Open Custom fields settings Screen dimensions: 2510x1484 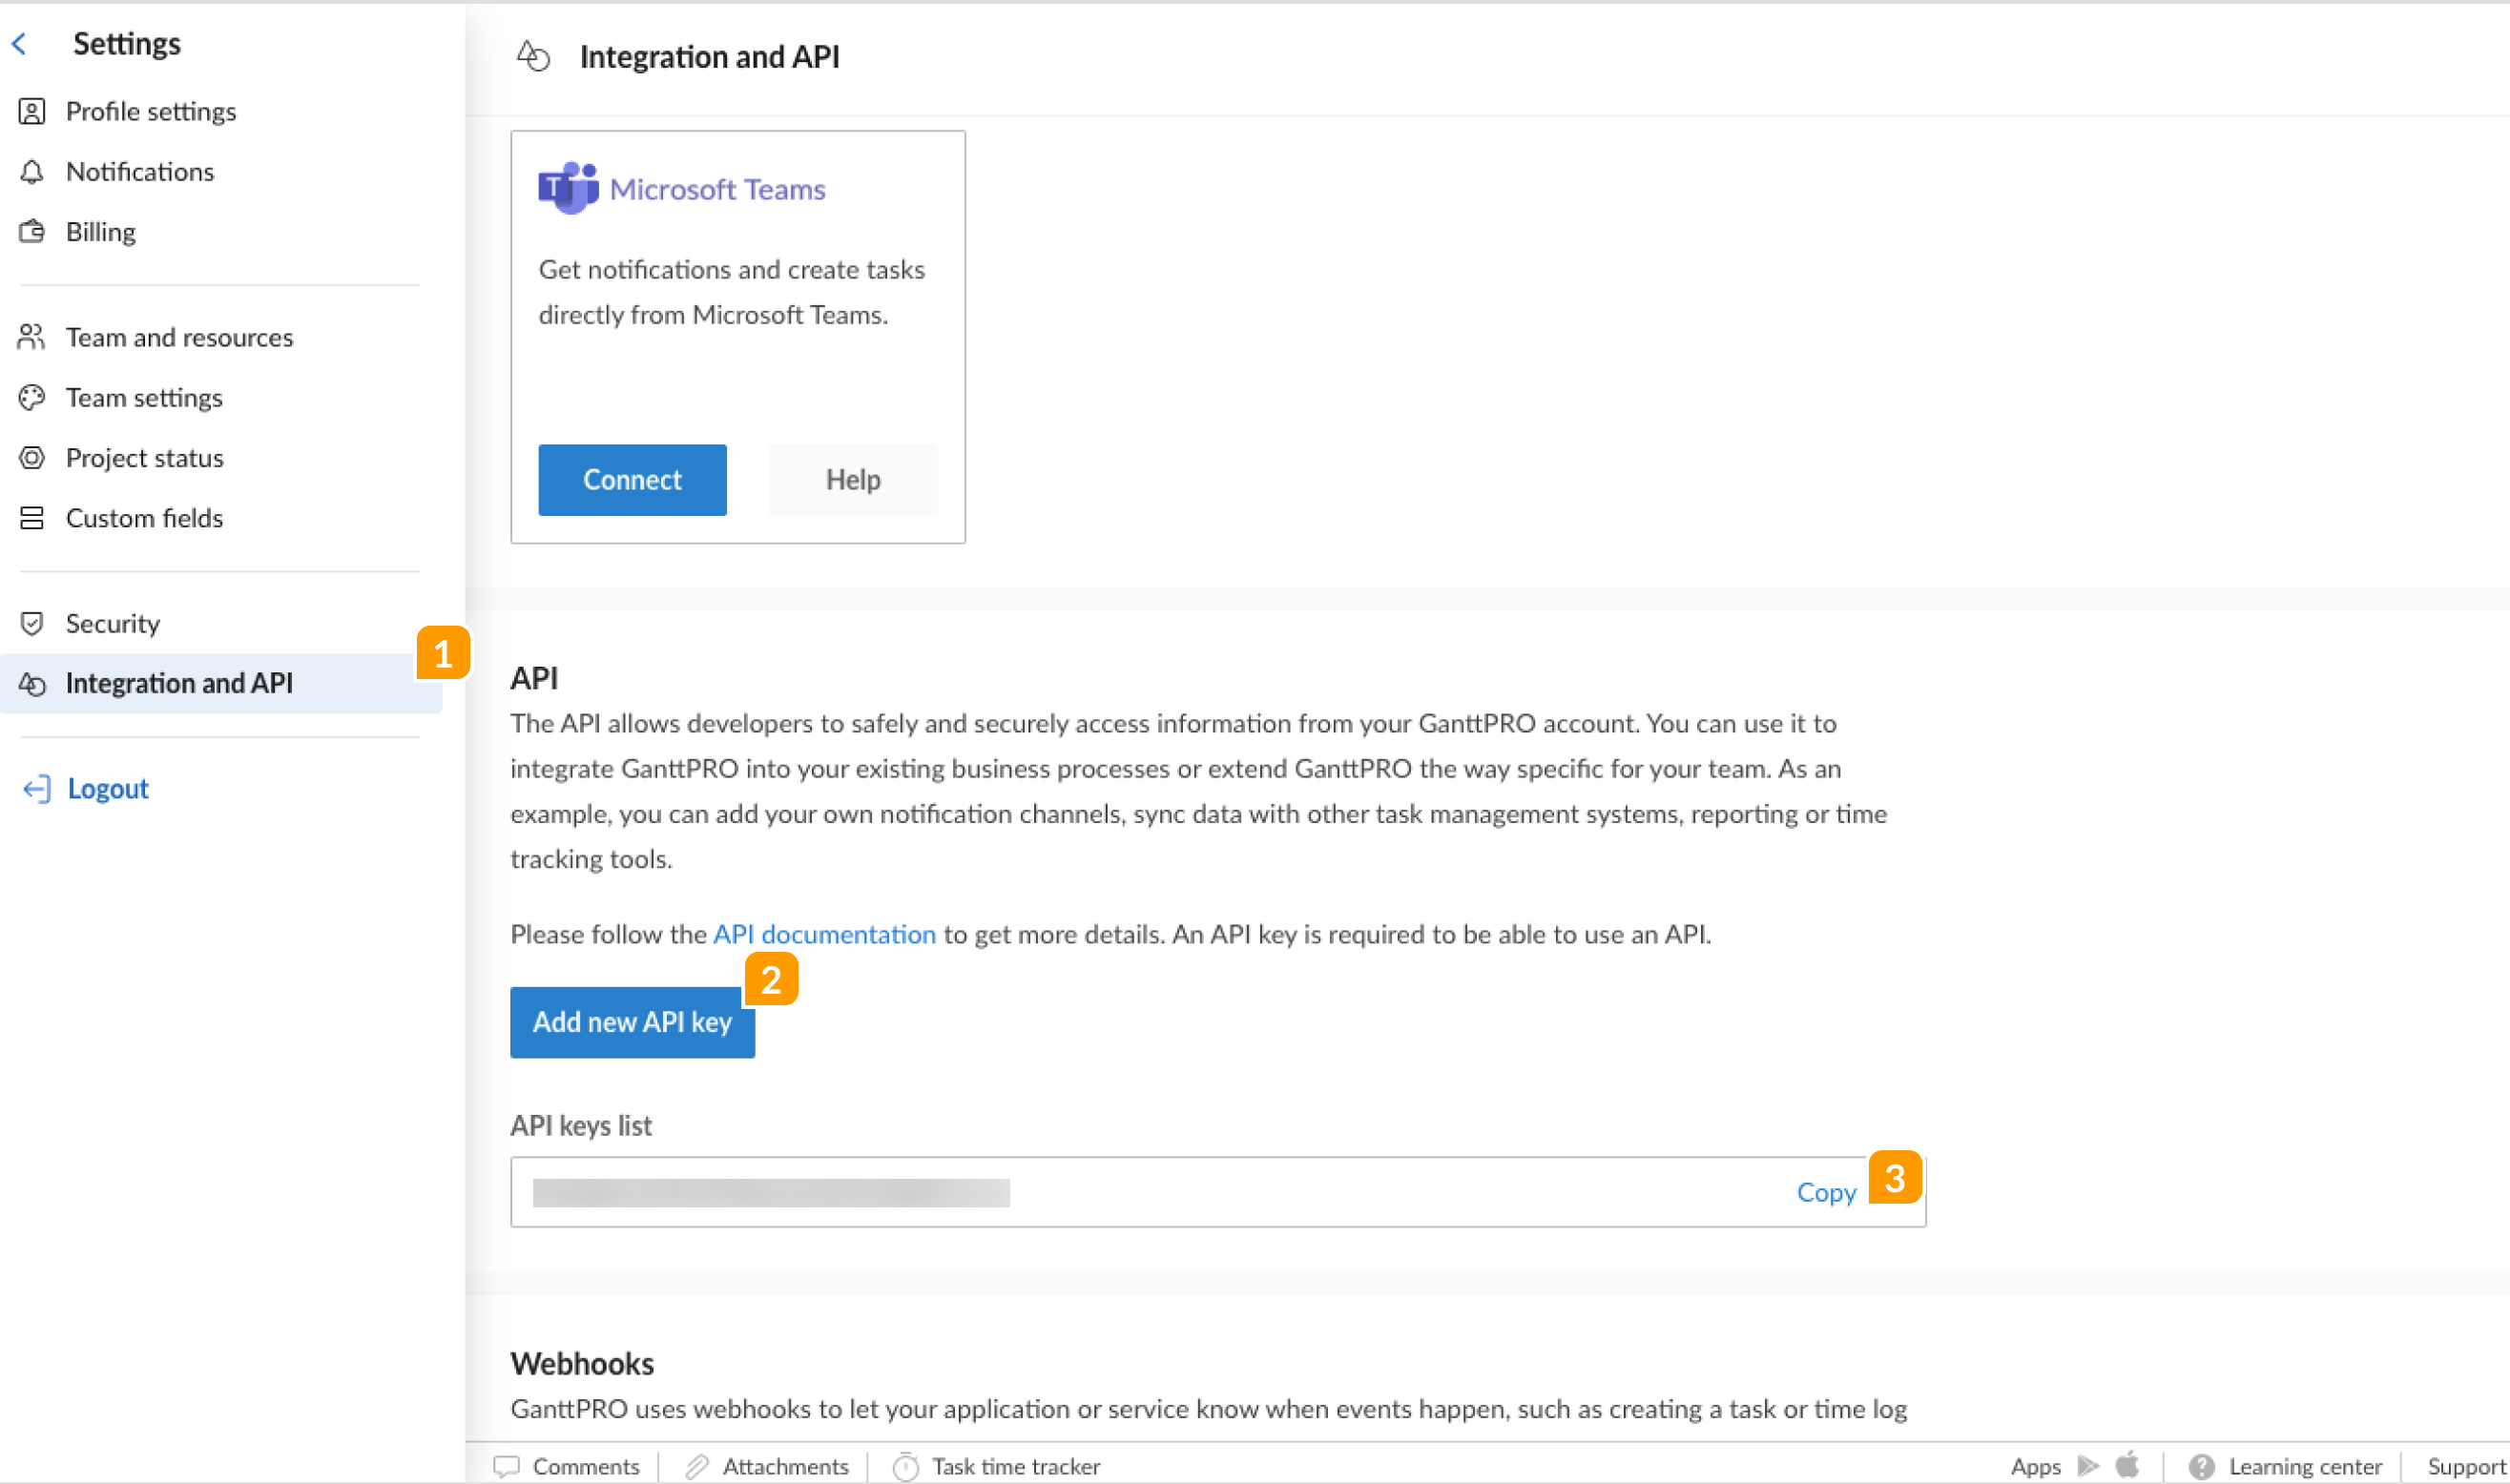pos(144,518)
